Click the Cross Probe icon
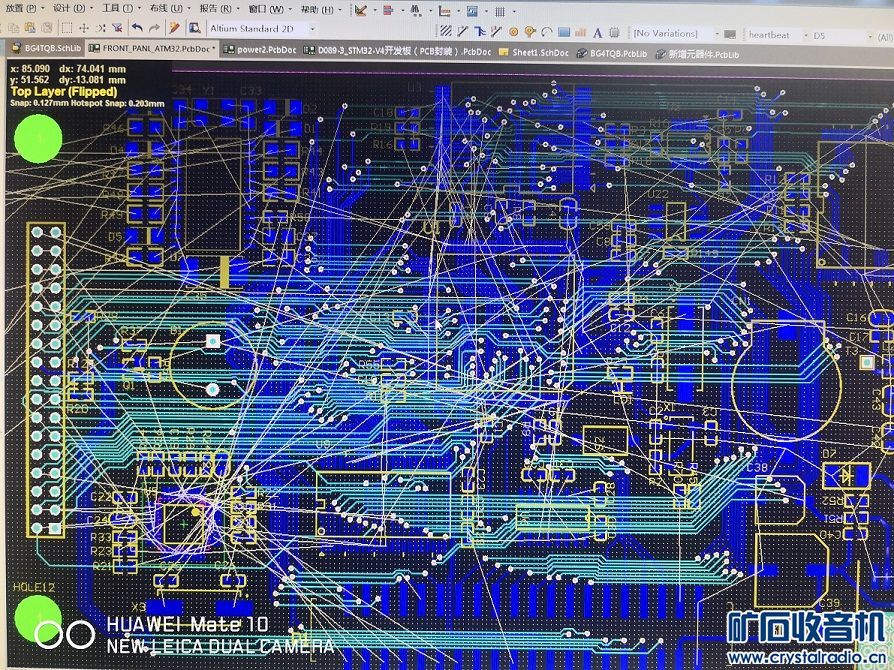This screenshot has height=670, width=894. (x=175, y=27)
